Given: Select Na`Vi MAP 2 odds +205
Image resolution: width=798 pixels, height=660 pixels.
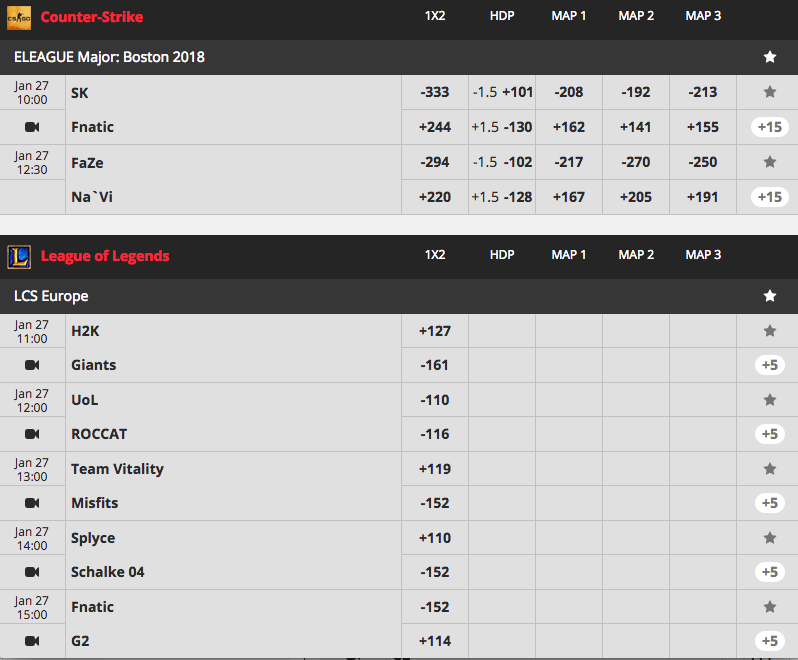Looking at the screenshot, I should 636,197.
